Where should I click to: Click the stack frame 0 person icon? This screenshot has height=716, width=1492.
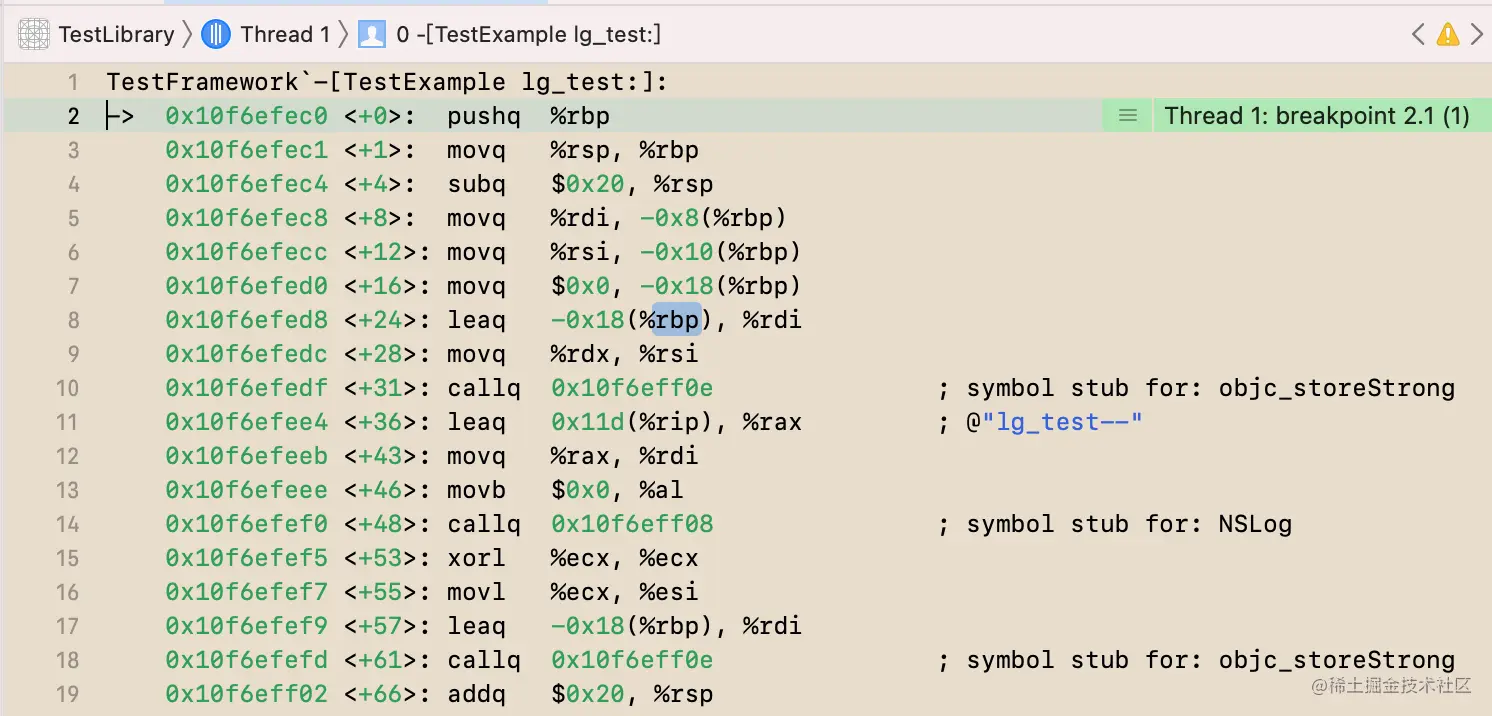372,35
